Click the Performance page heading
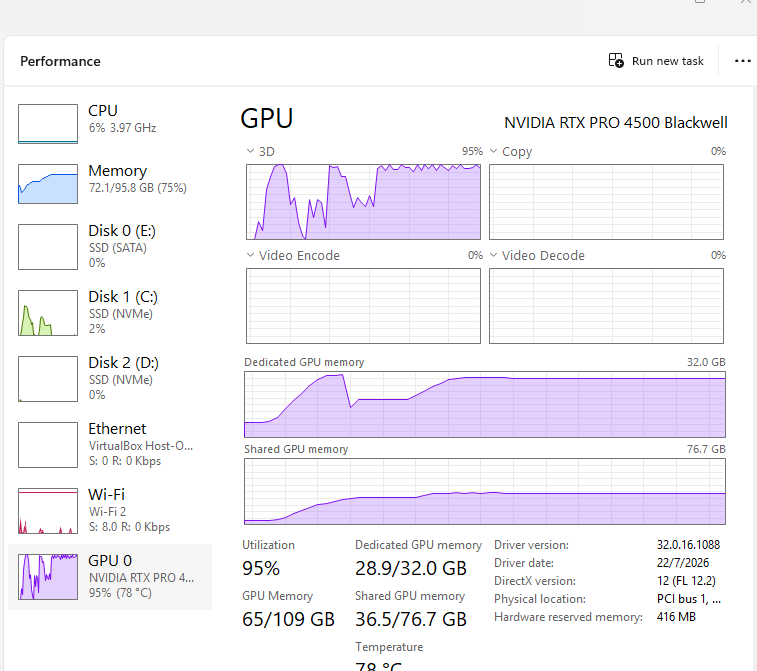This screenshot has height=671, width=757. coord(60,61)
